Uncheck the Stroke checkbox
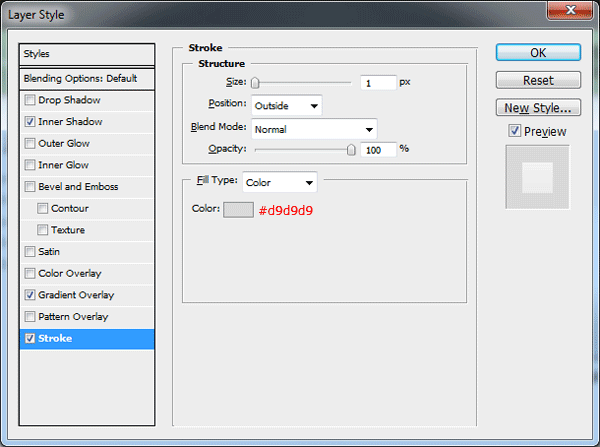Image resolution: width=600 pixels, height=447 pixels. (29, 339)
